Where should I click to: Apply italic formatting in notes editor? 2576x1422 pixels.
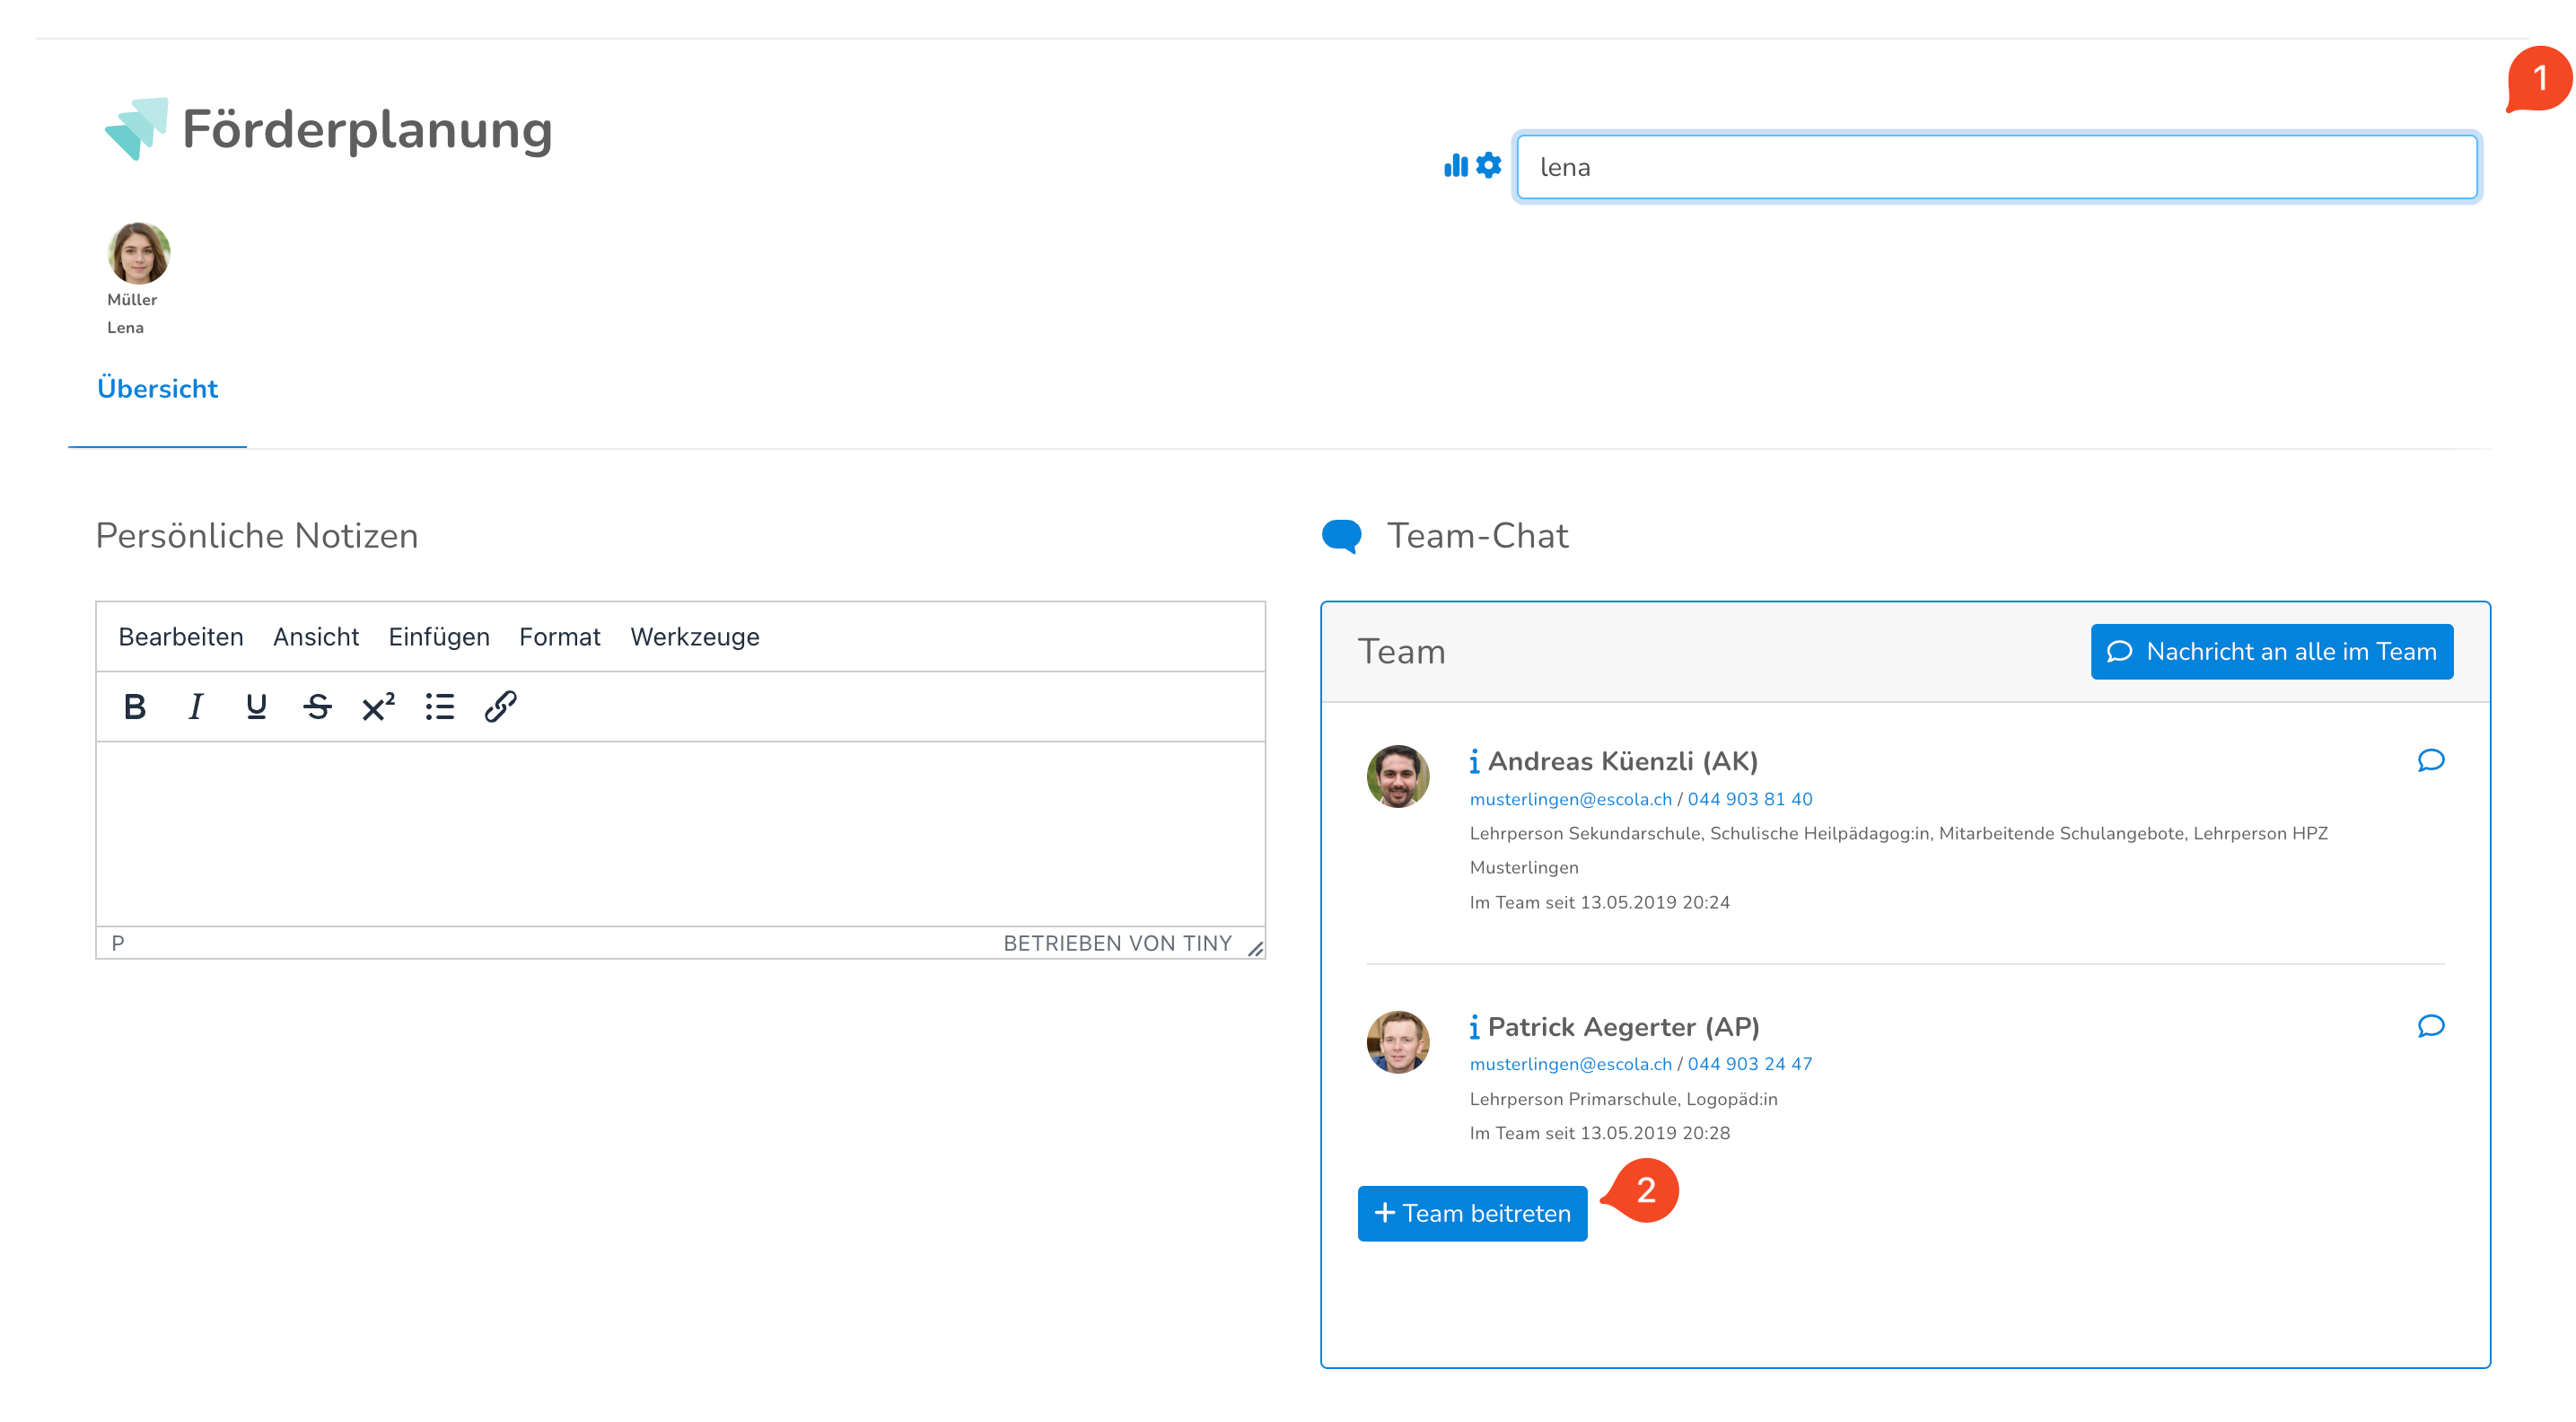pyautogui.click(x=195, y=707)
